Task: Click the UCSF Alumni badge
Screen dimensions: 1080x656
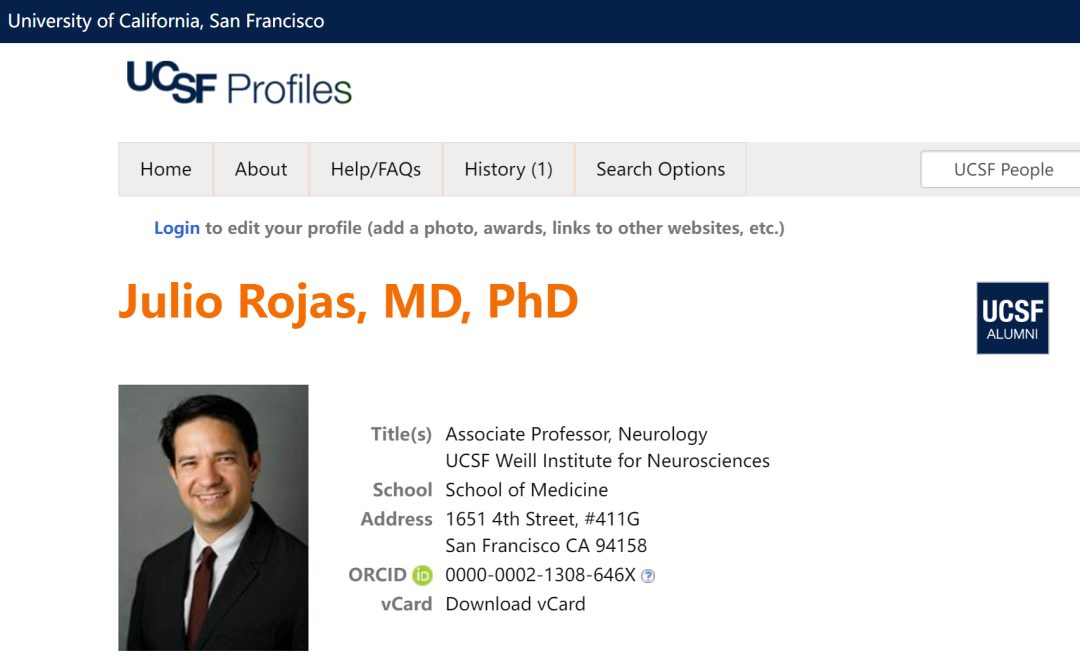Action: click(1012, 318)
